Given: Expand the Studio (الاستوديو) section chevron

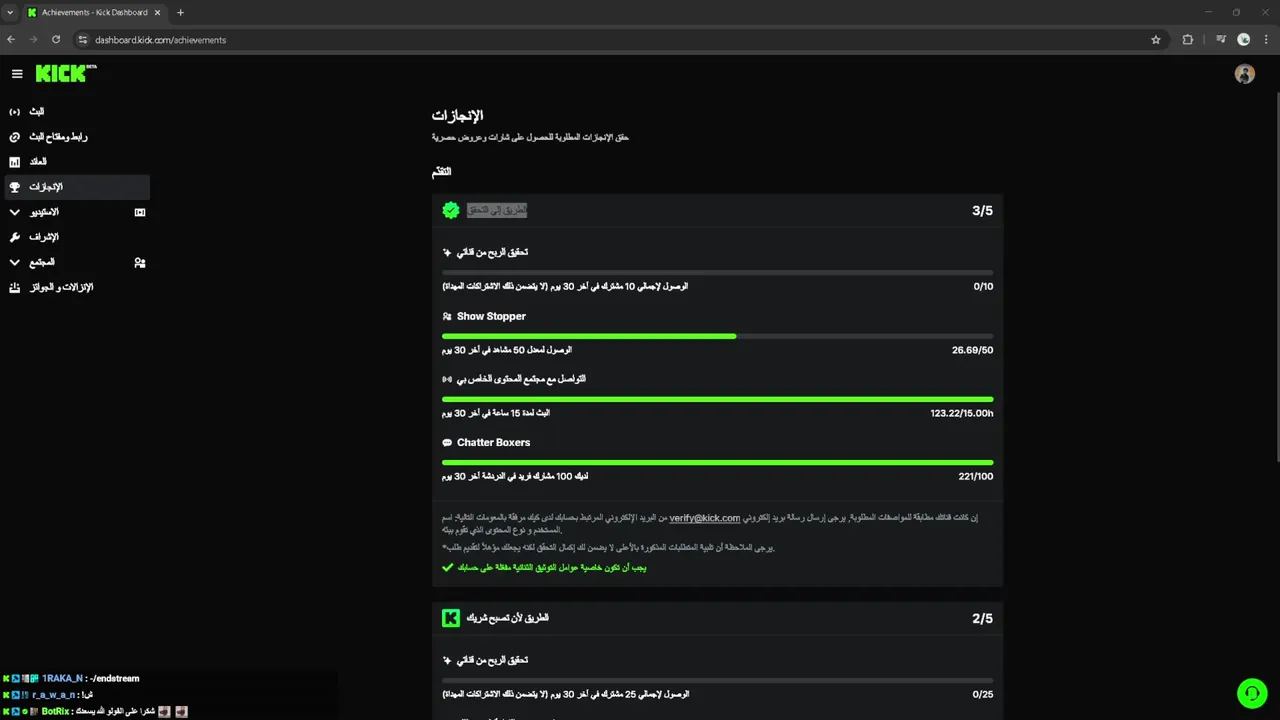Looking at the screenshot, I should (x=14, y=212).
